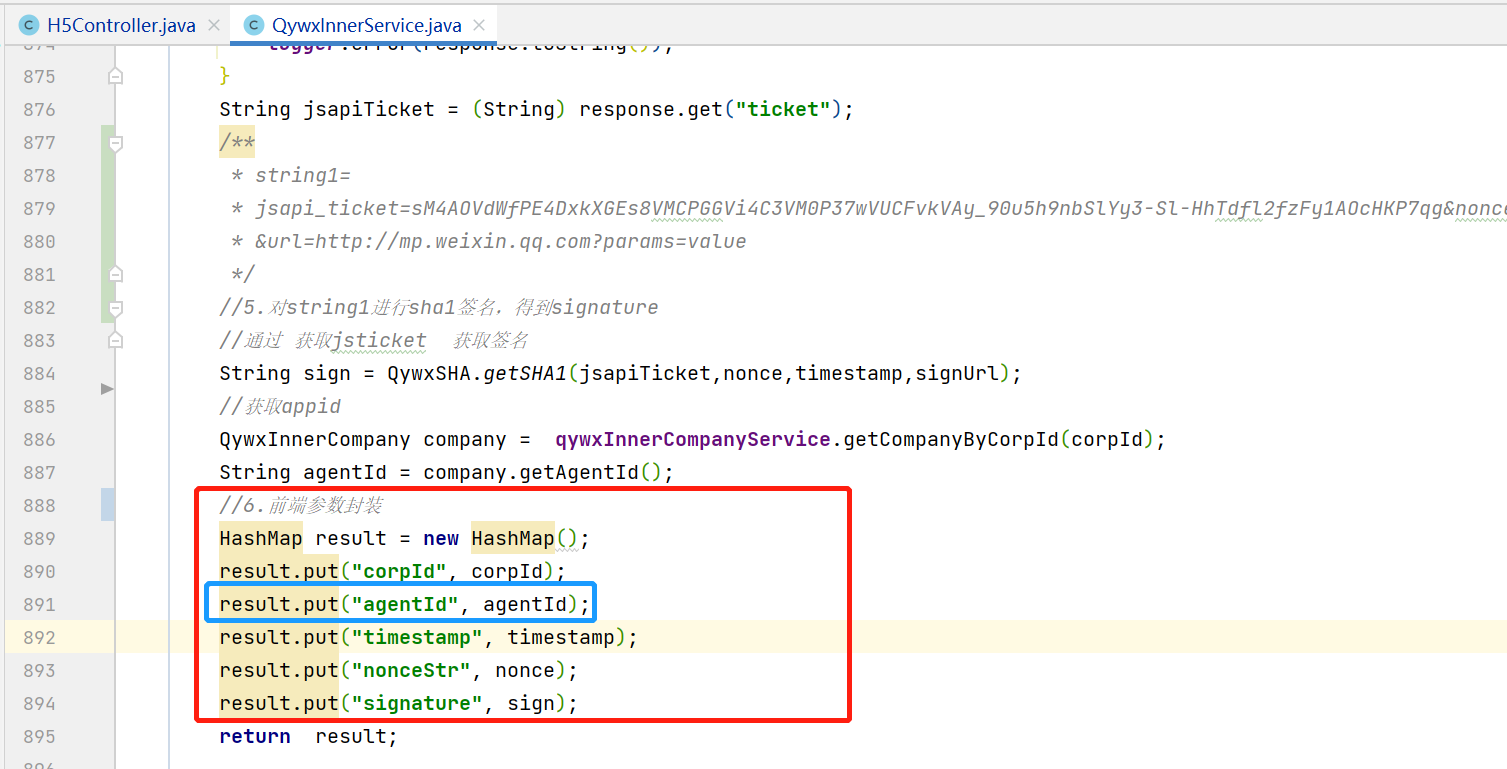Click the jsapi_ticket= comment line
Image resolution: width=1507 pixels, height=769 pixels.
pos(868,208)
